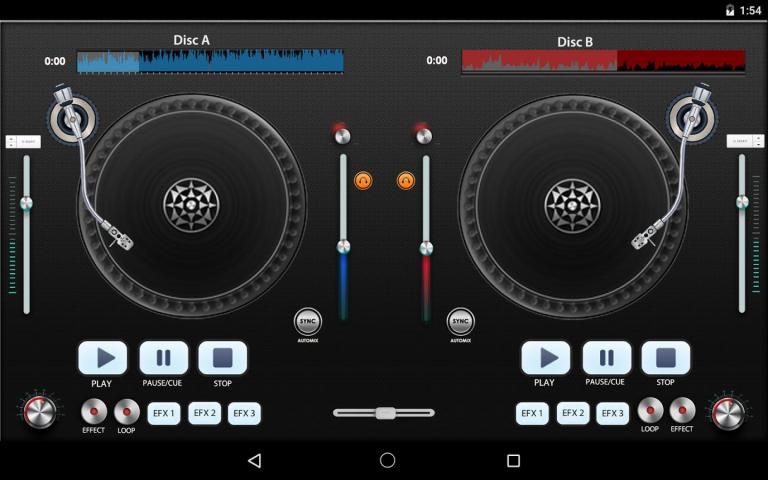Tap the Android Home navigation button
The width and height of the screenshot is (768, 480).
[x=388, y=460]
